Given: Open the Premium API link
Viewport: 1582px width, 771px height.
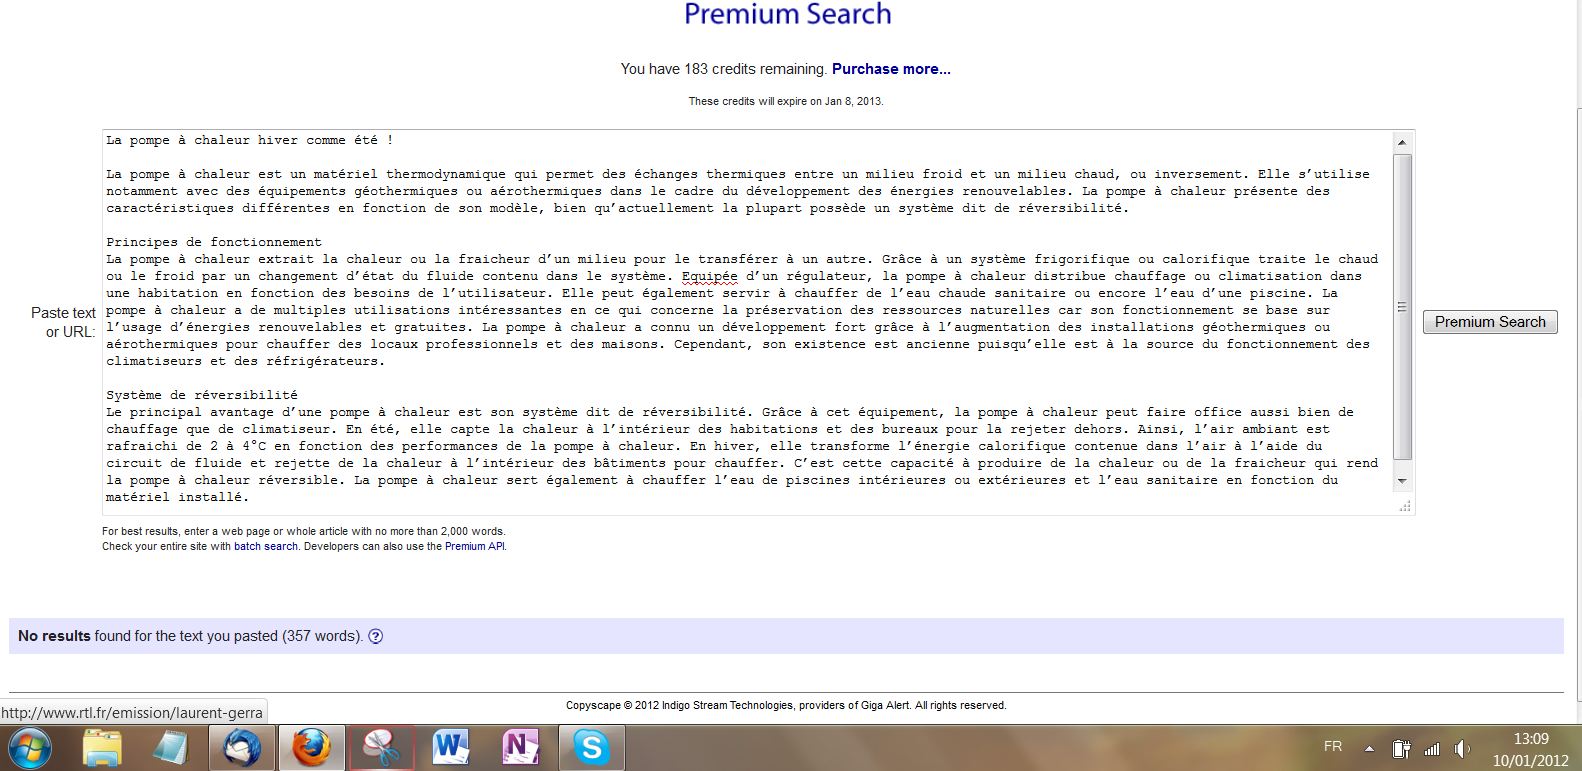Looking at the screenshot, I should [x=475, y=546].
